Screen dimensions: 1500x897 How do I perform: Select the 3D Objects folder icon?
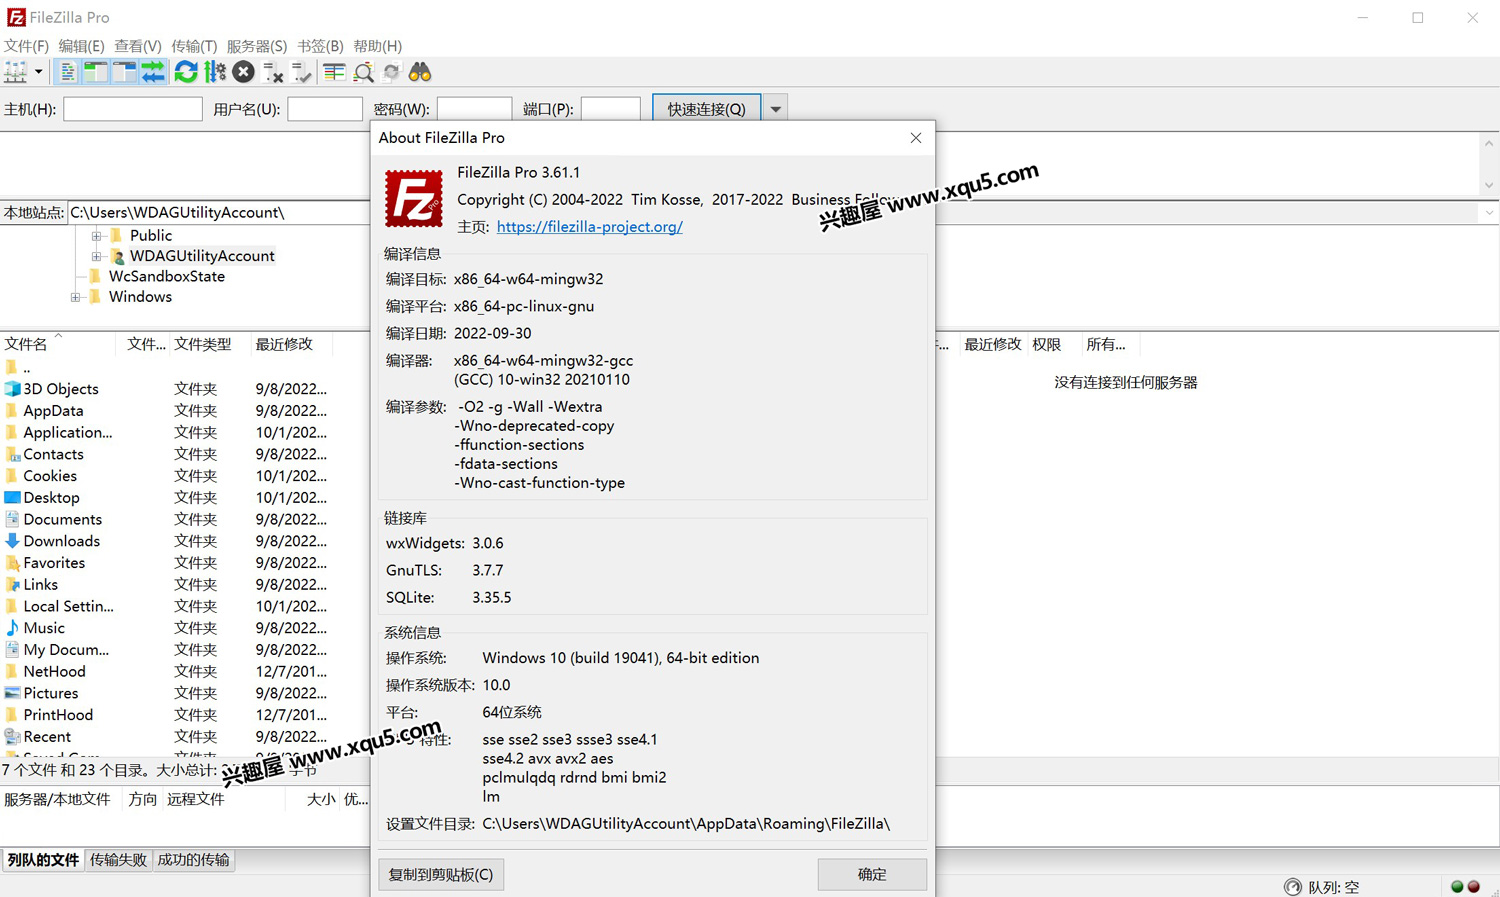click(x=12, y=389)
